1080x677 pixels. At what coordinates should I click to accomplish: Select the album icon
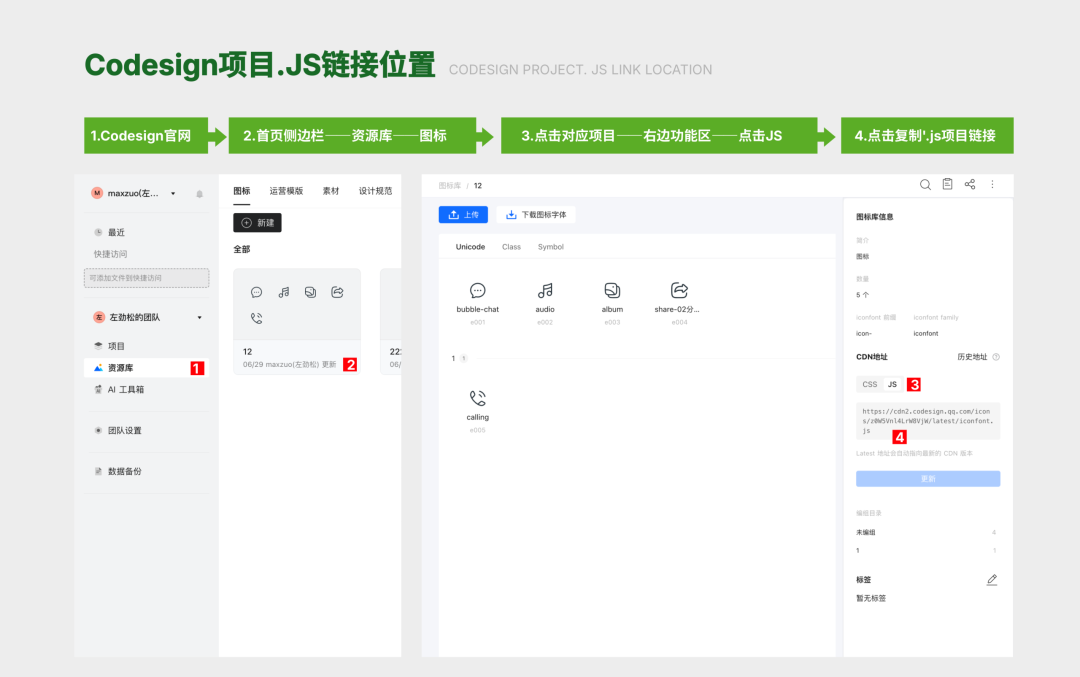point(612,291)
